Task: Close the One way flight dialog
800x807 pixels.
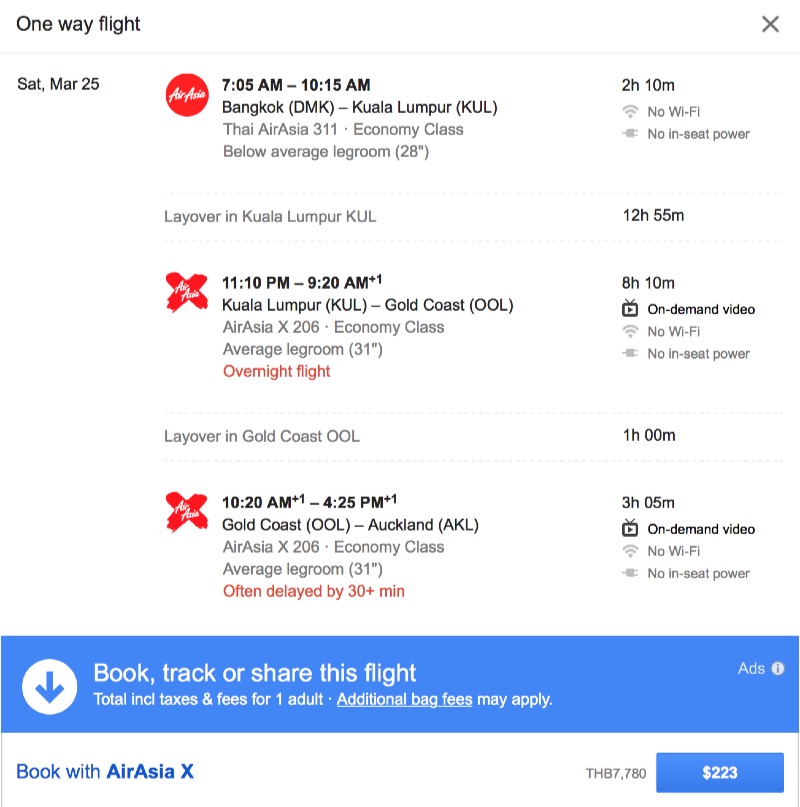Action: pos(770,25)
